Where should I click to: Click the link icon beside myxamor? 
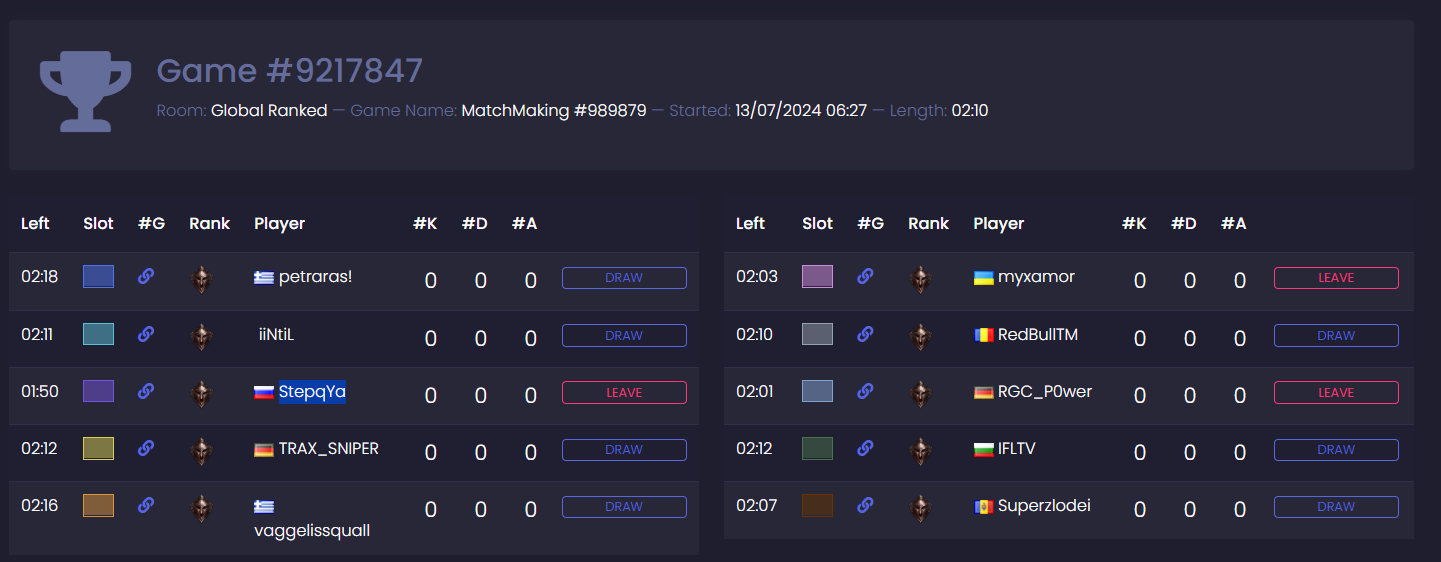pos(865,276)
